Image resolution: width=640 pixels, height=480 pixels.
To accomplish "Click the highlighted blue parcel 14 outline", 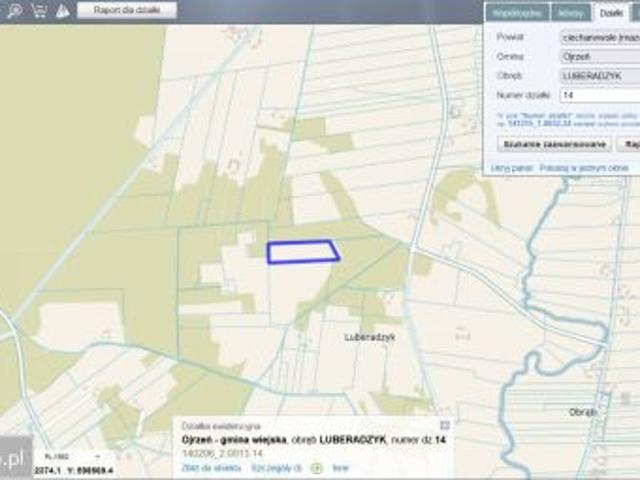I will [x=303, y=251].
